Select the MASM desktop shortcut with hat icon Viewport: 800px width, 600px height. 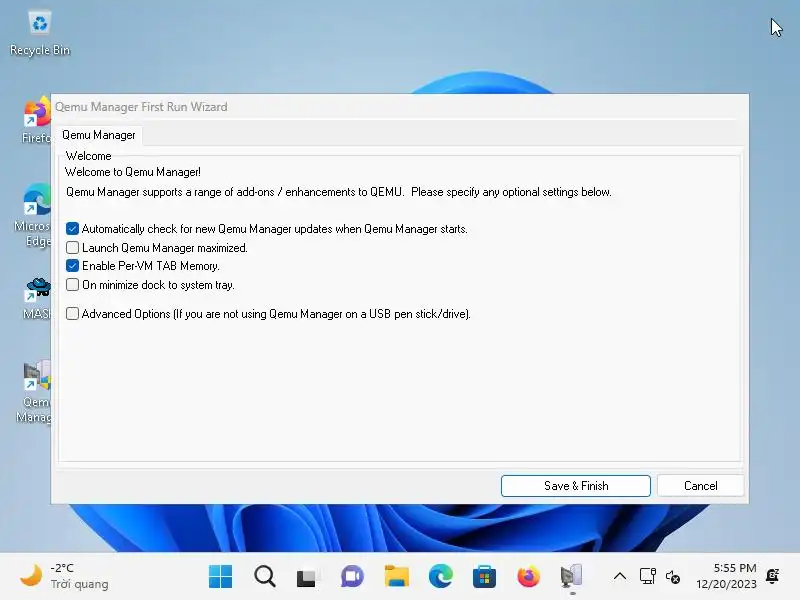37,299
